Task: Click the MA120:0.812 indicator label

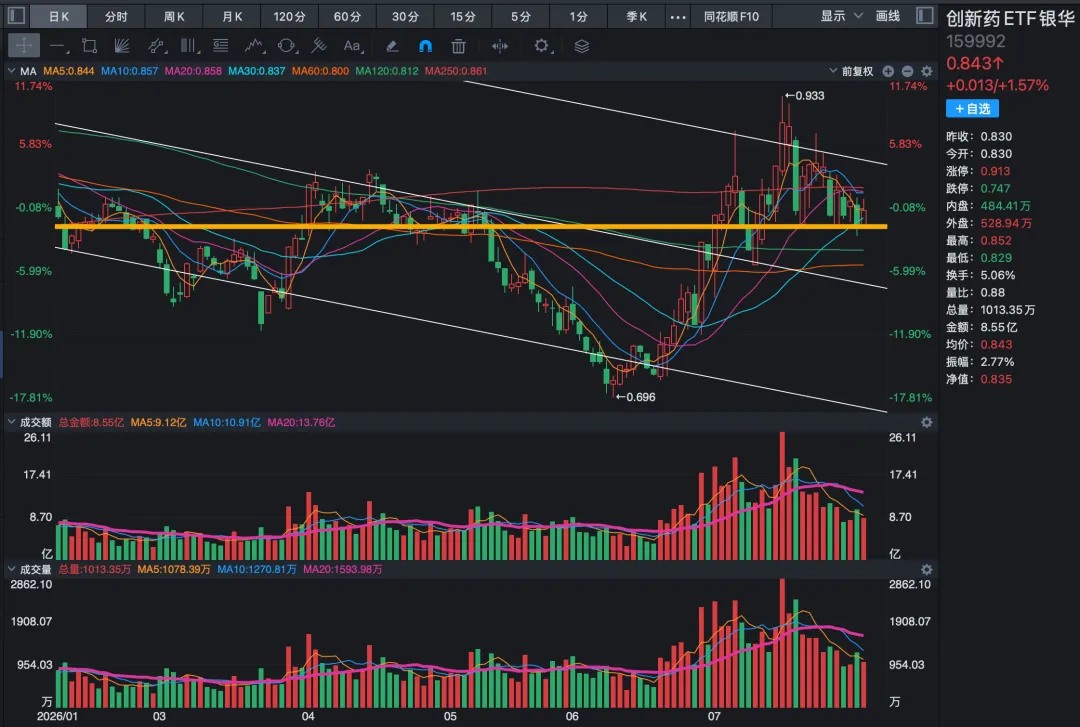Action: tap(387, 71)
